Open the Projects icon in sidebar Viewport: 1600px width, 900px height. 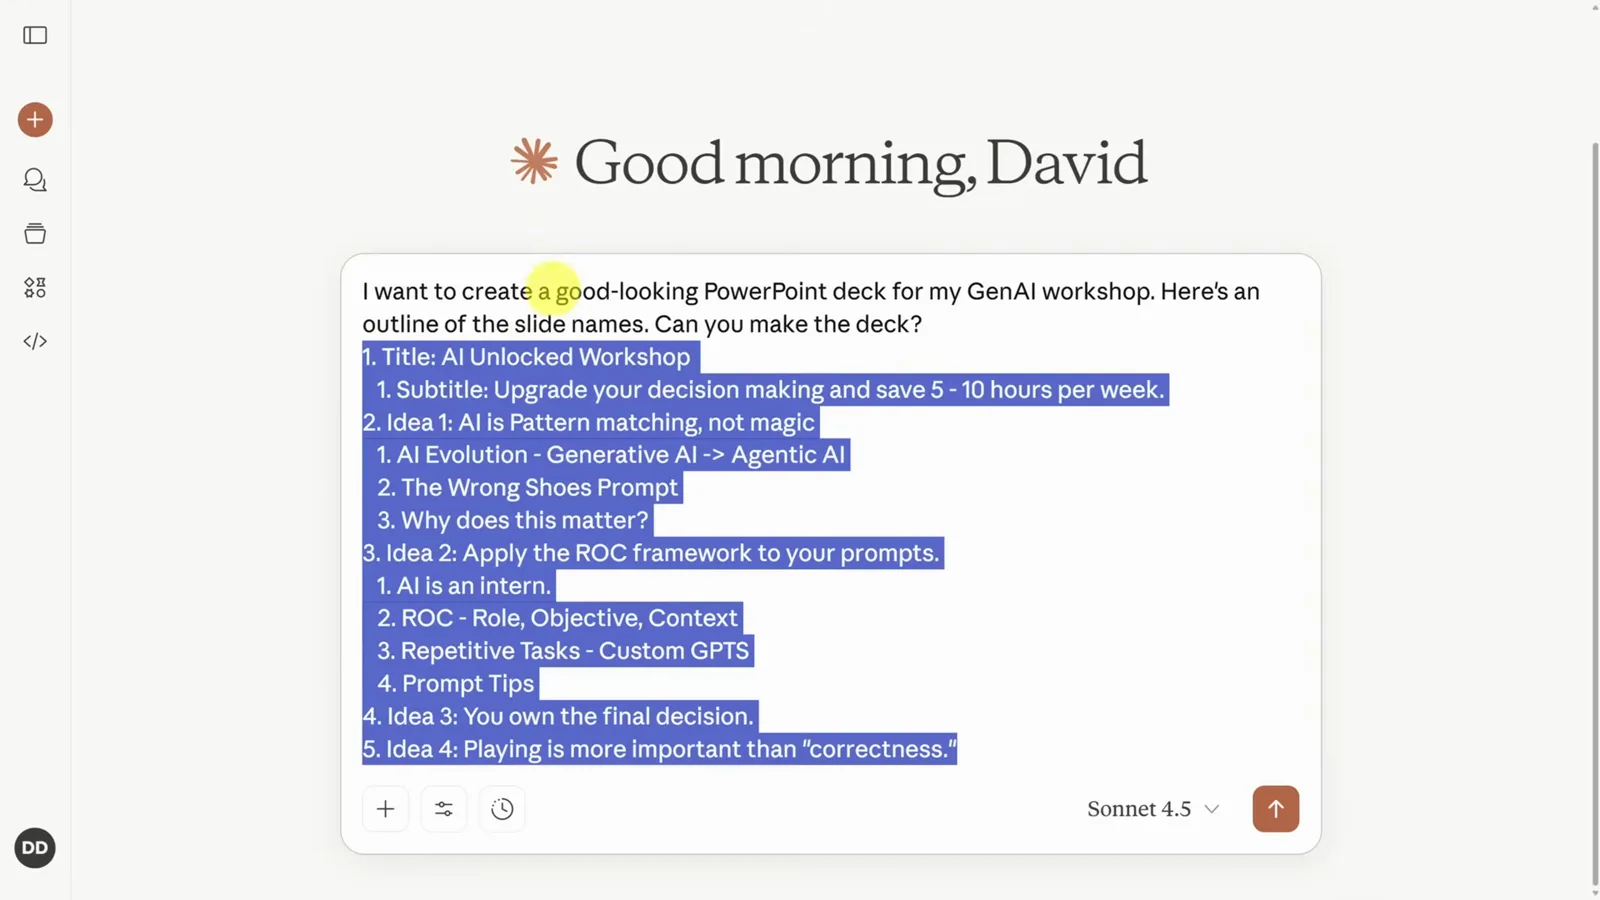(x=35, y=234)
